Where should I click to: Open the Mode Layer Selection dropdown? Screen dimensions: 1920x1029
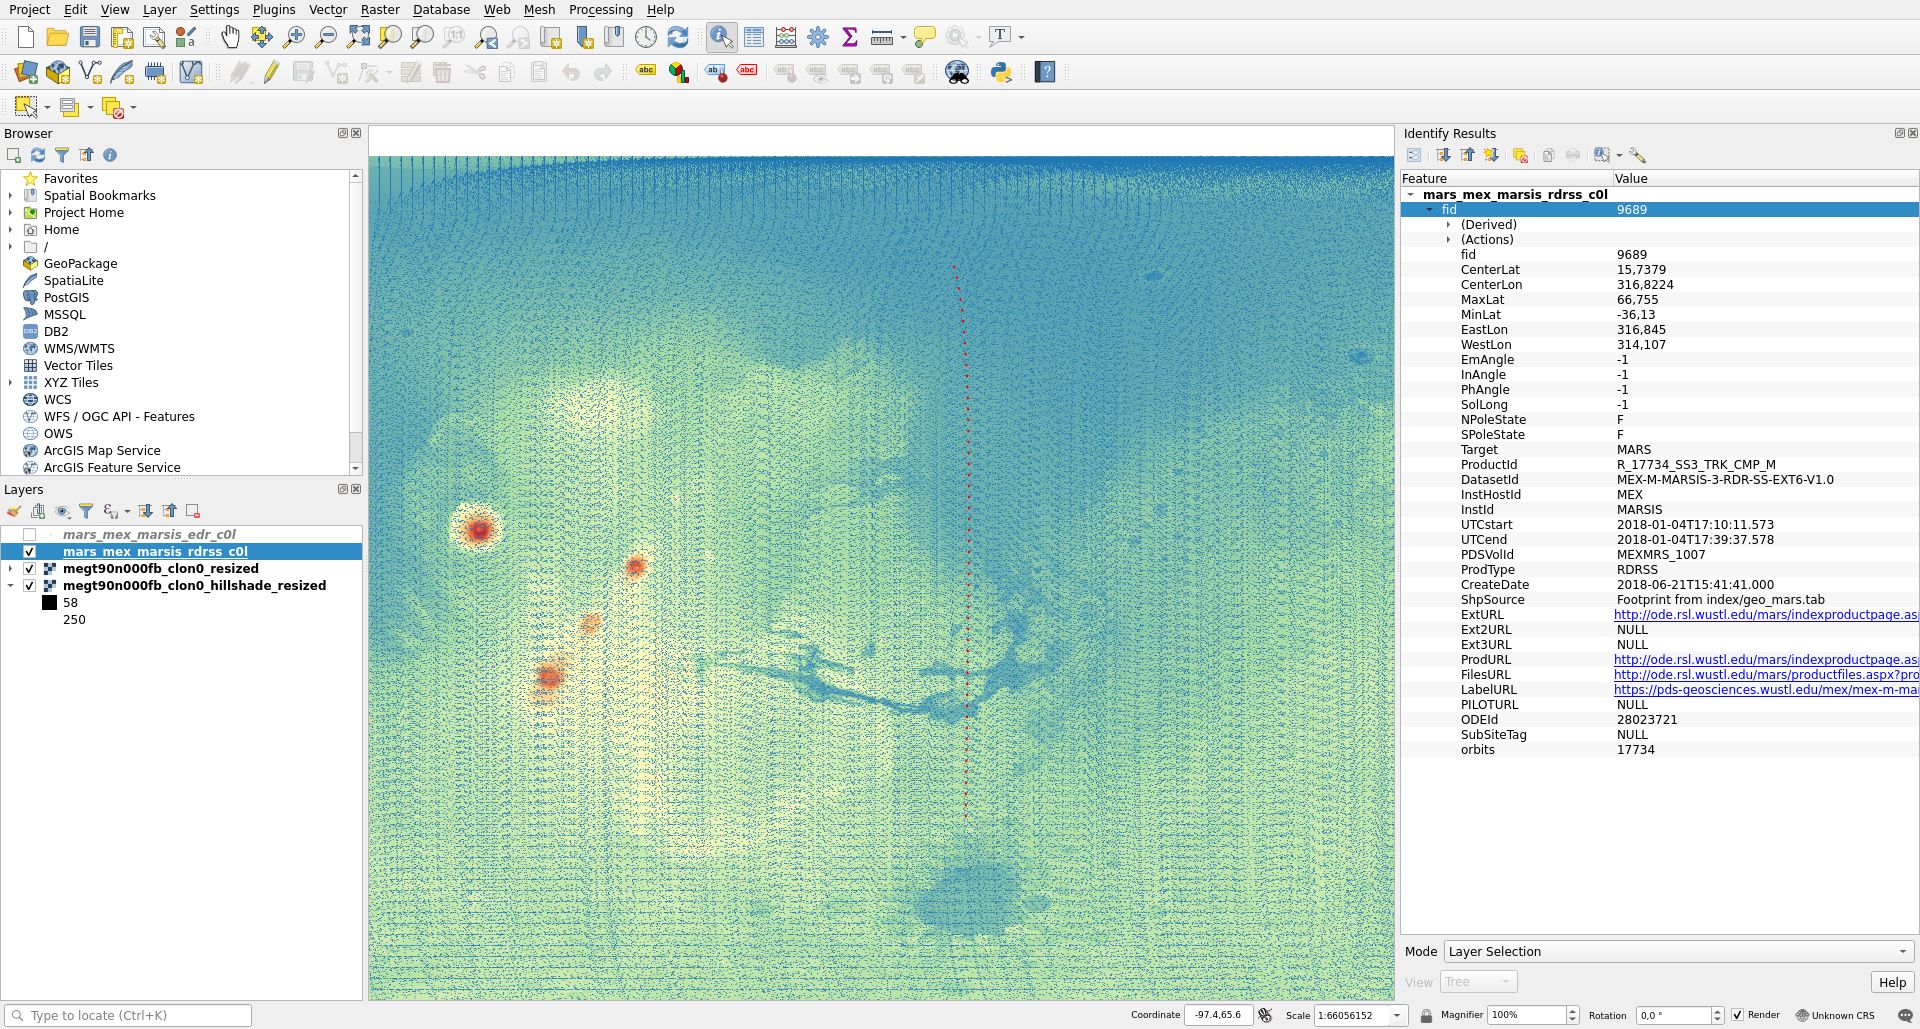1677,952
